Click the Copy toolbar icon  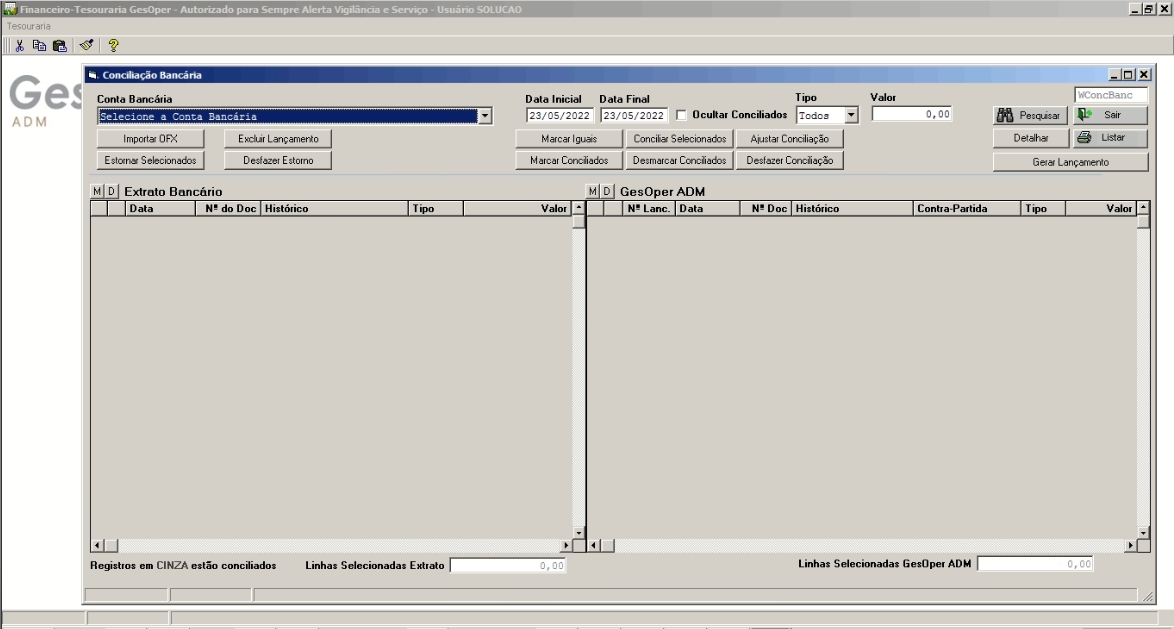pos(40,46)
